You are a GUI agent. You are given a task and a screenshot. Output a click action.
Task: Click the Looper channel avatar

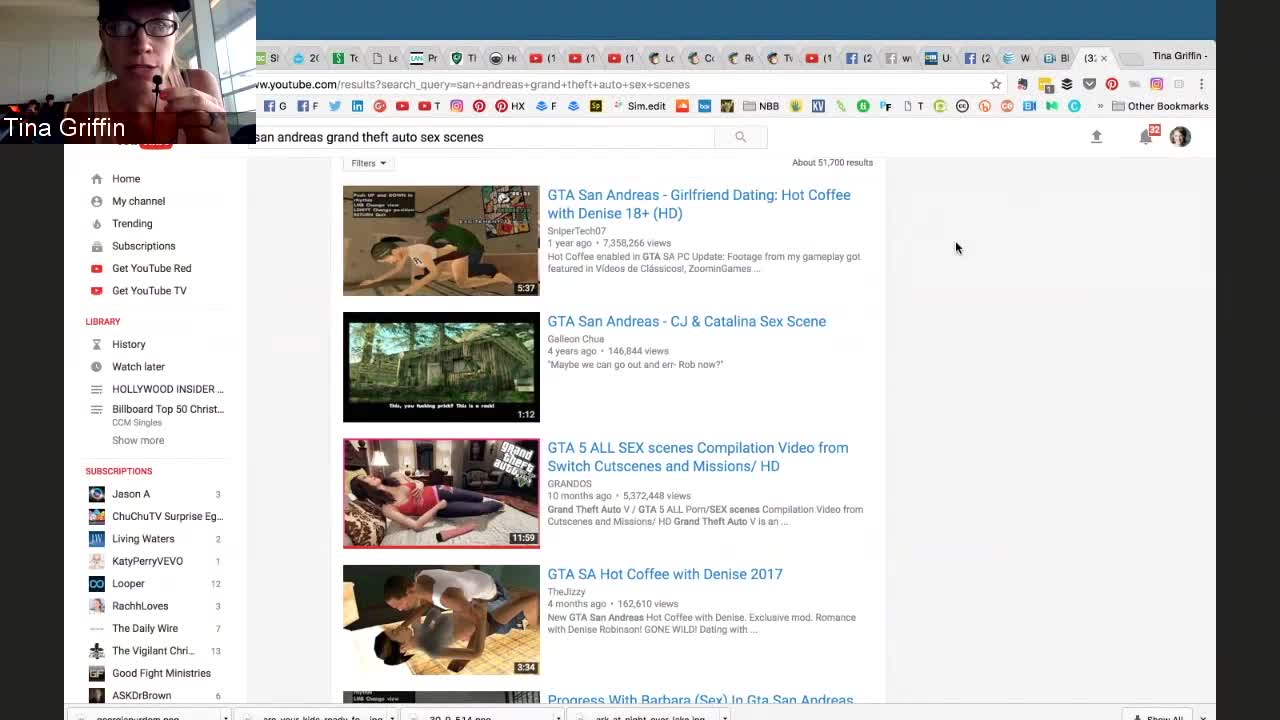[96, 584]
